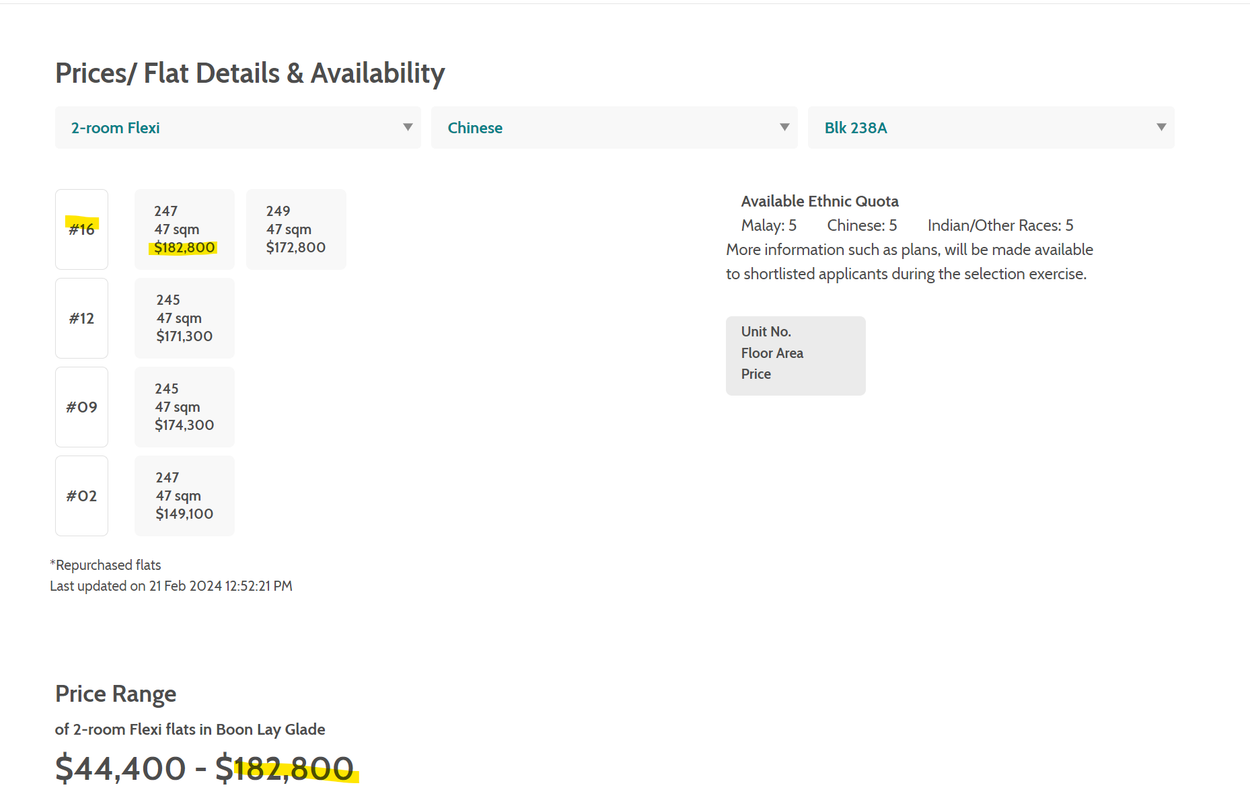Screen dimensions: 1250x800
Task: Click the Available Ethnic Quota label
Action: (820, 201)
